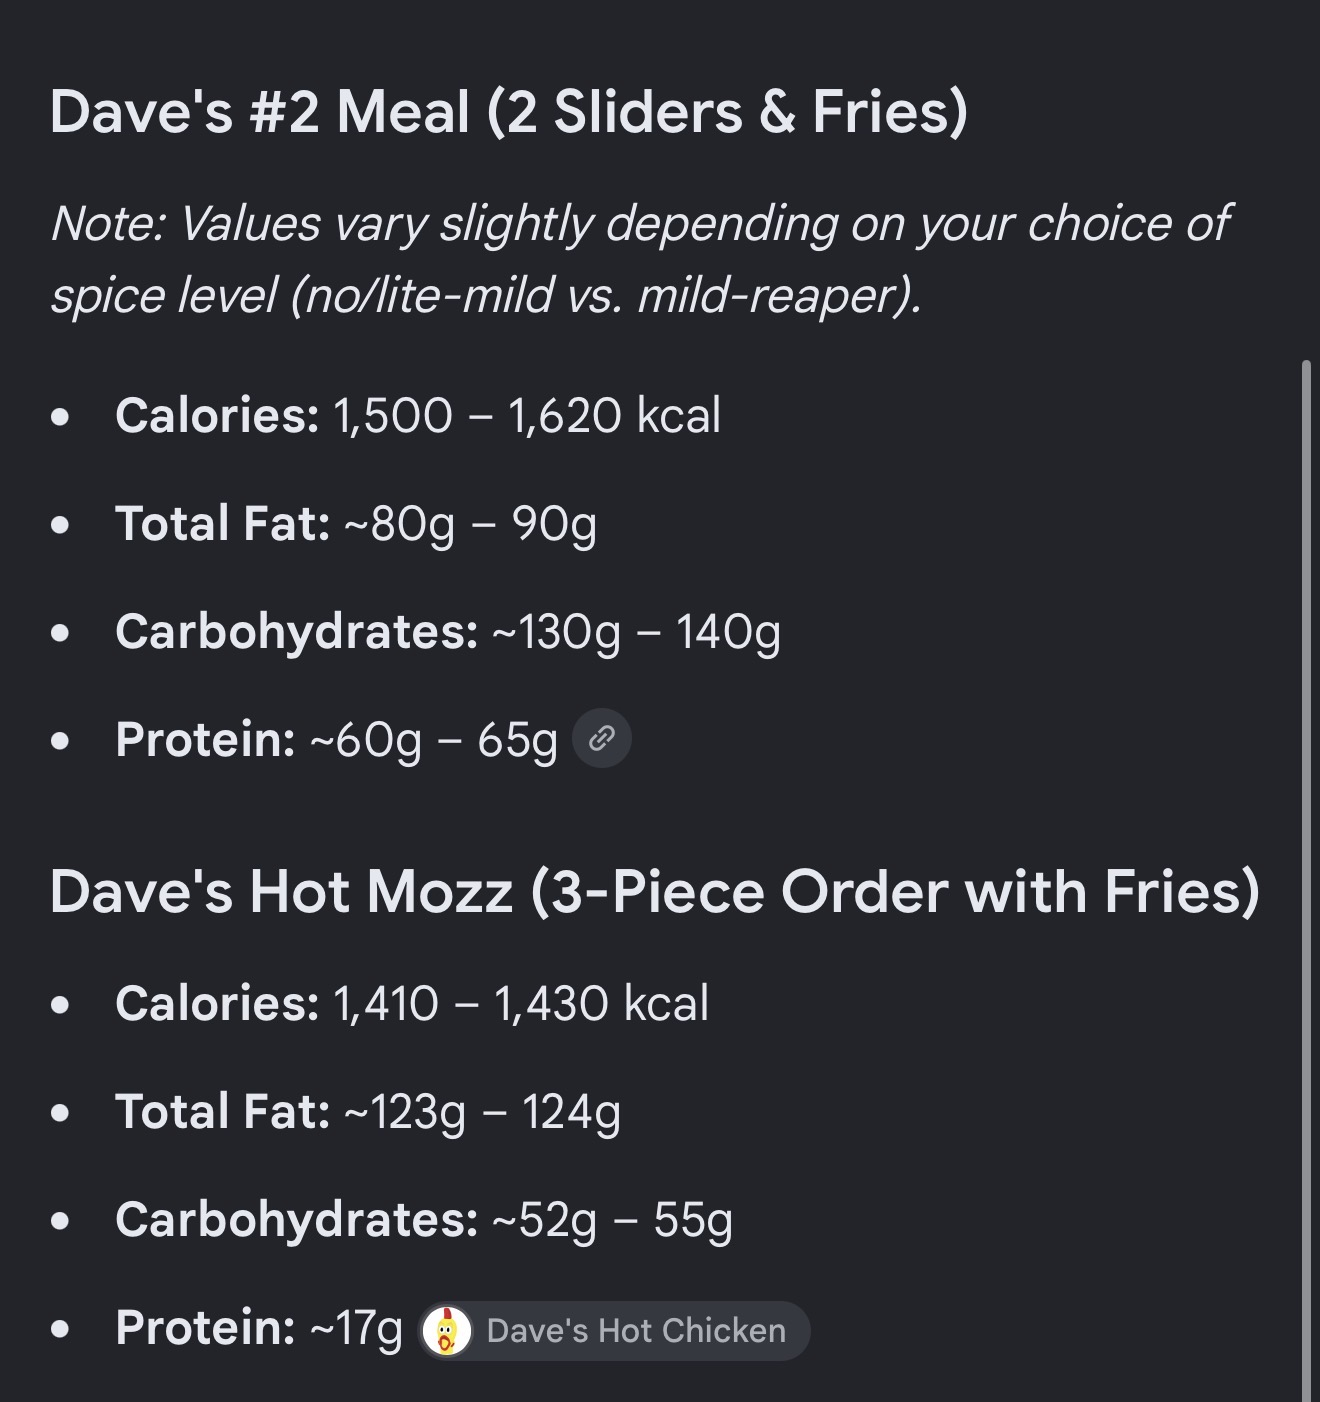Image resolution: width=1320 pixels, height=1402 pixels.
Task: Select the Carbohydrates ~130g – 140g line
Action: coord(448,632)
